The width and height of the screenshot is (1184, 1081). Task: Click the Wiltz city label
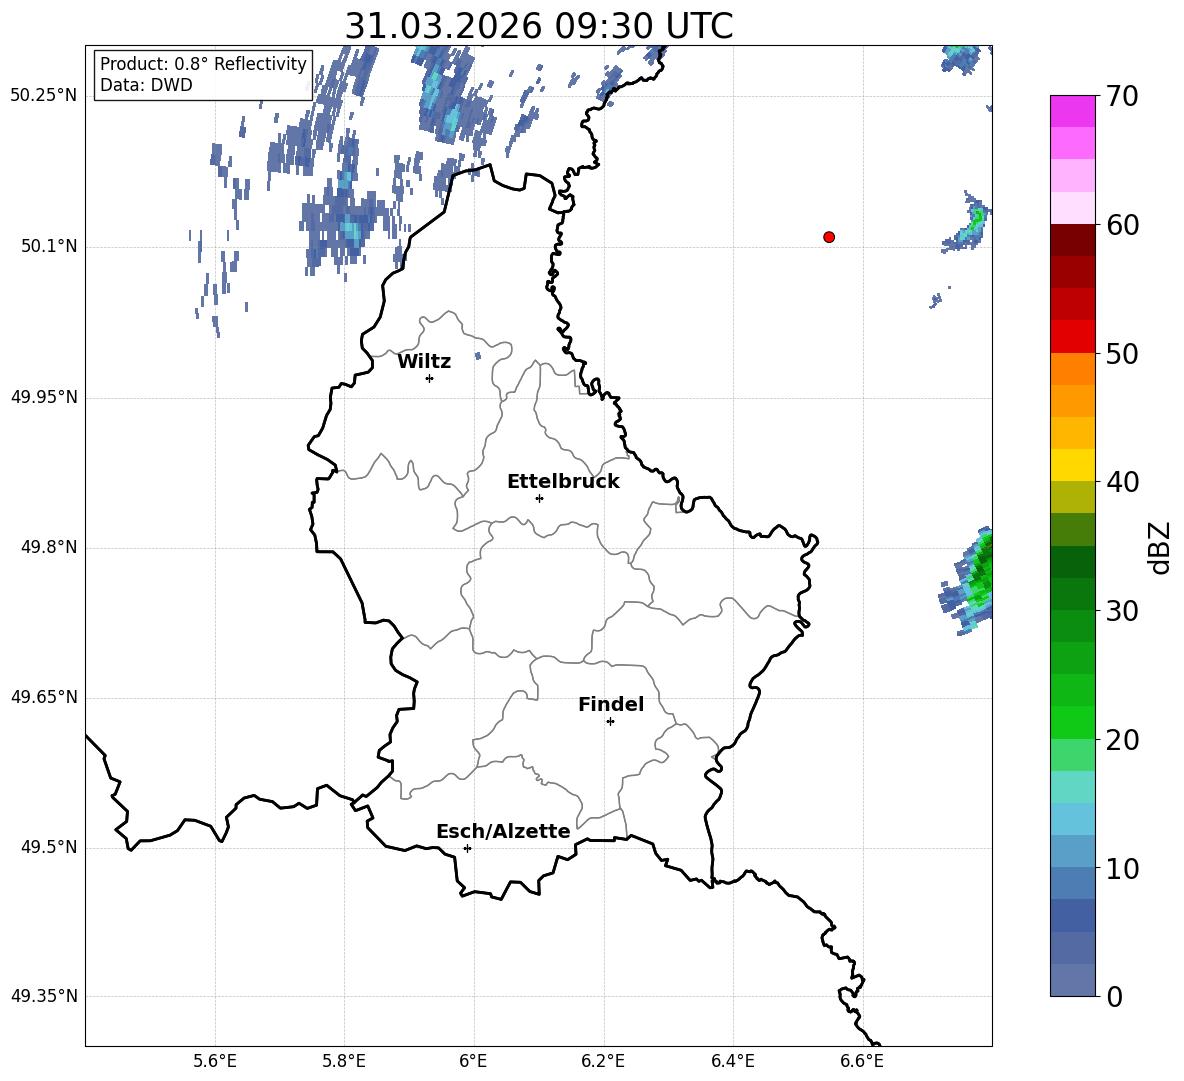424,362
